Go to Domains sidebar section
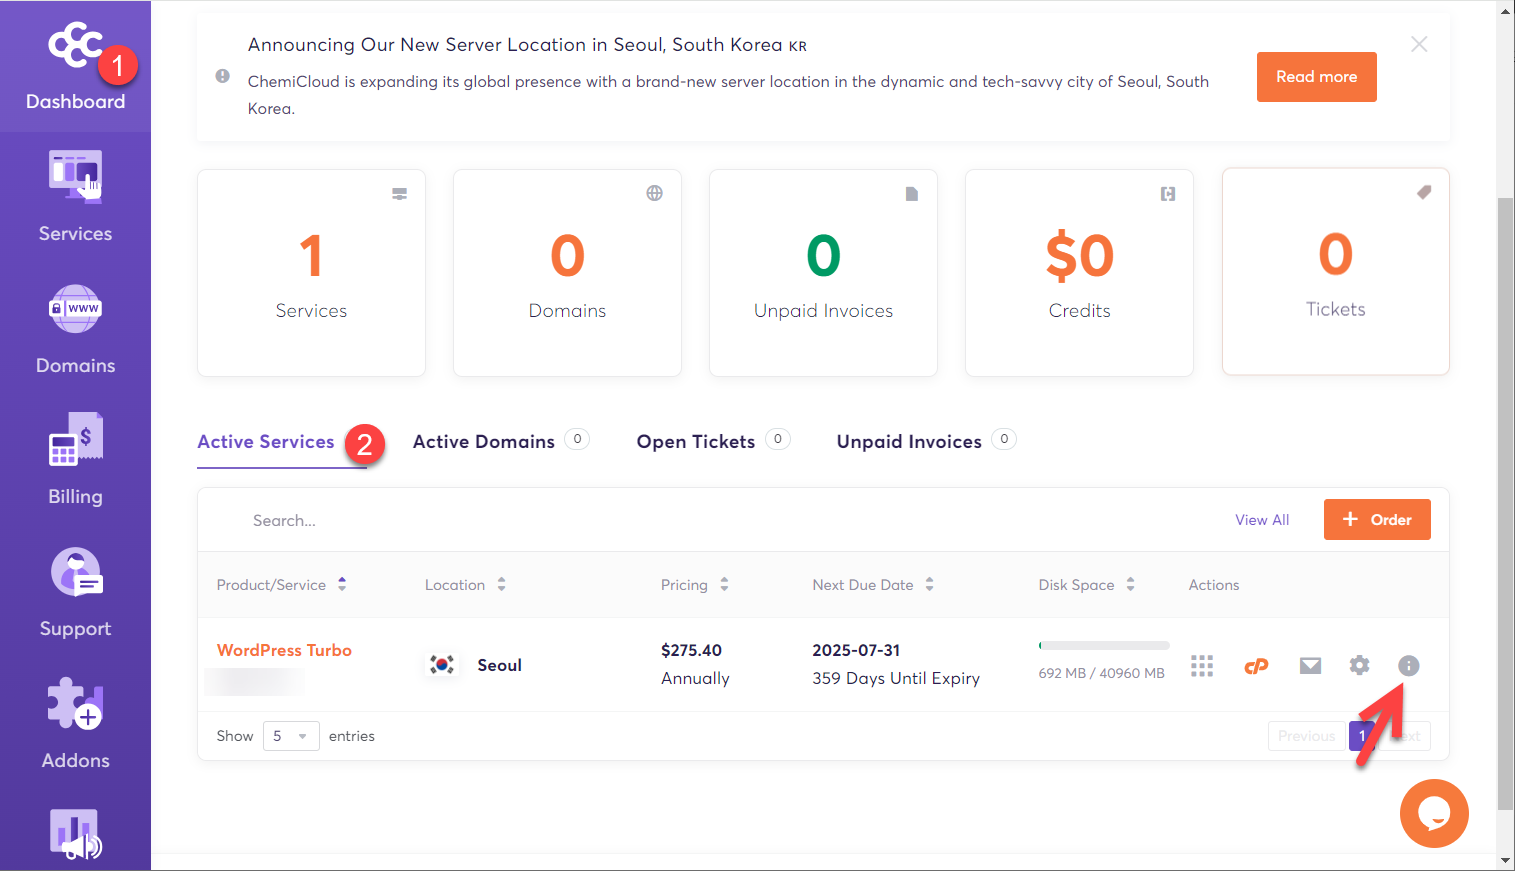Screen dimensions: 1515x871 [75, 330]
